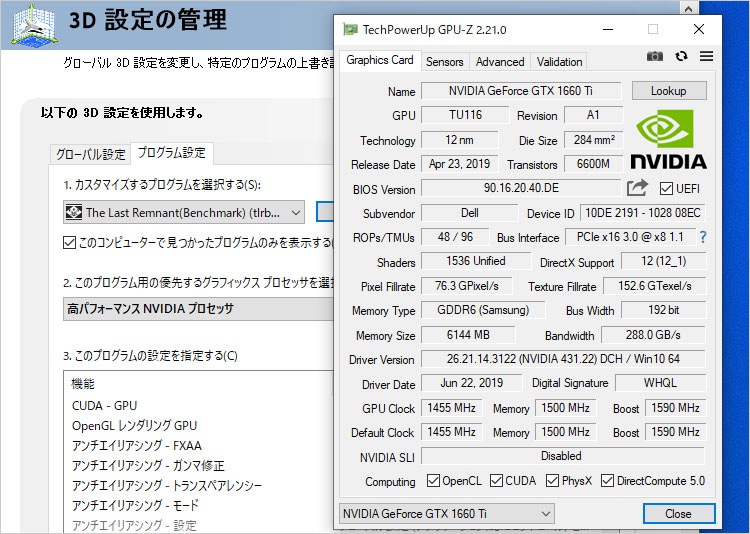Screen dimensions: 750x534
Task: Open the GPU-Z hamburger menu
Action: (706, 56)
